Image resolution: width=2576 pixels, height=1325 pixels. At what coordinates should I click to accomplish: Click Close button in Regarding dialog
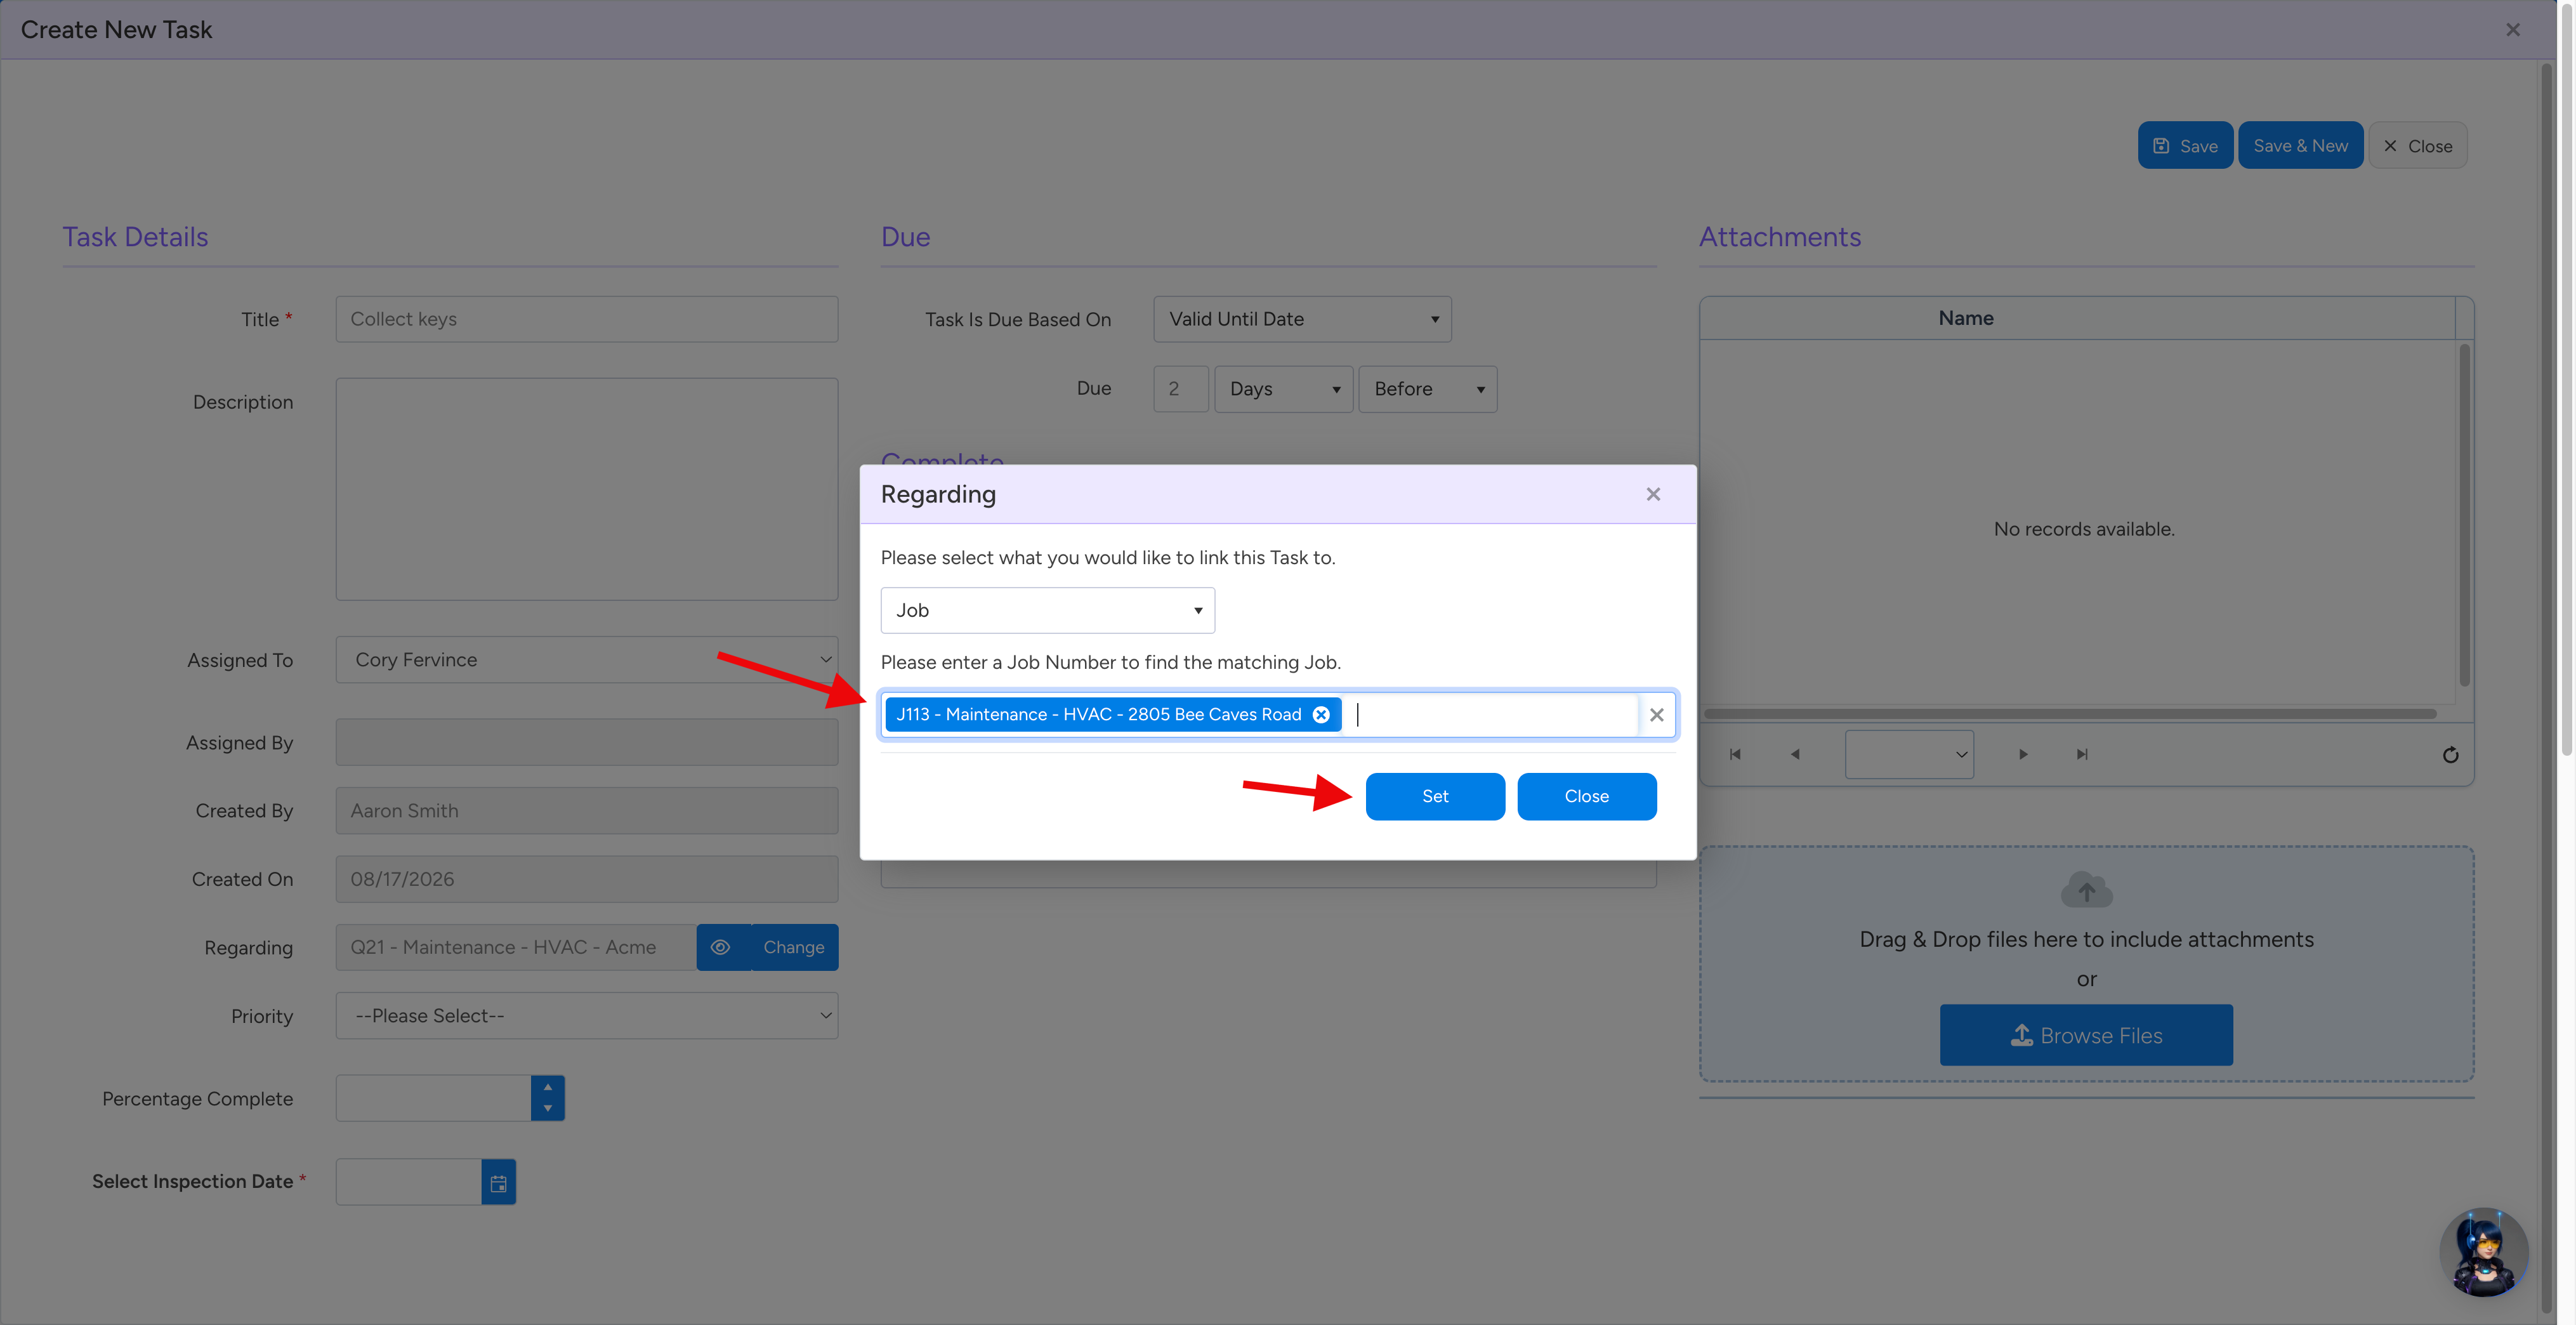[1587, 796]
